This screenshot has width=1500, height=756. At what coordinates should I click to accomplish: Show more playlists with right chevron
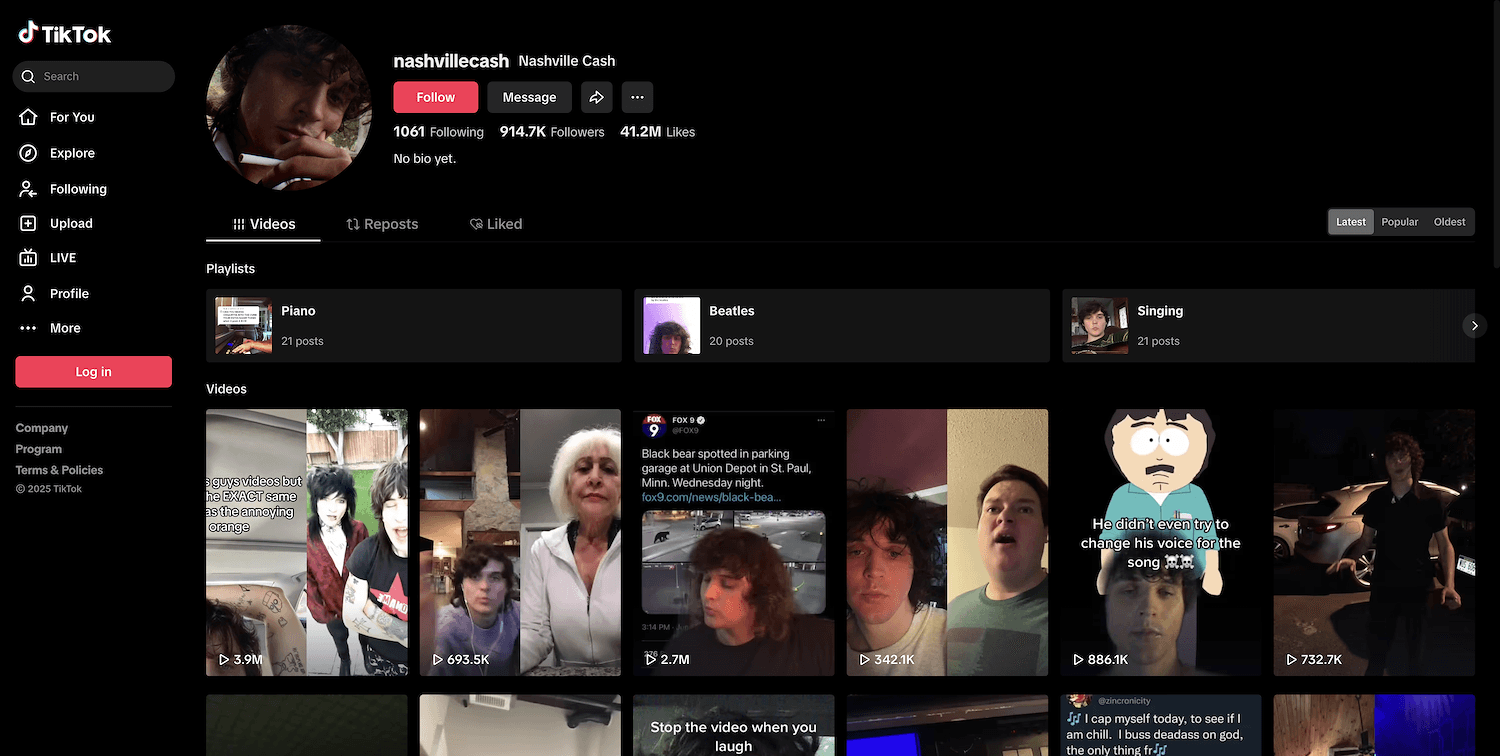[1474, 326]
